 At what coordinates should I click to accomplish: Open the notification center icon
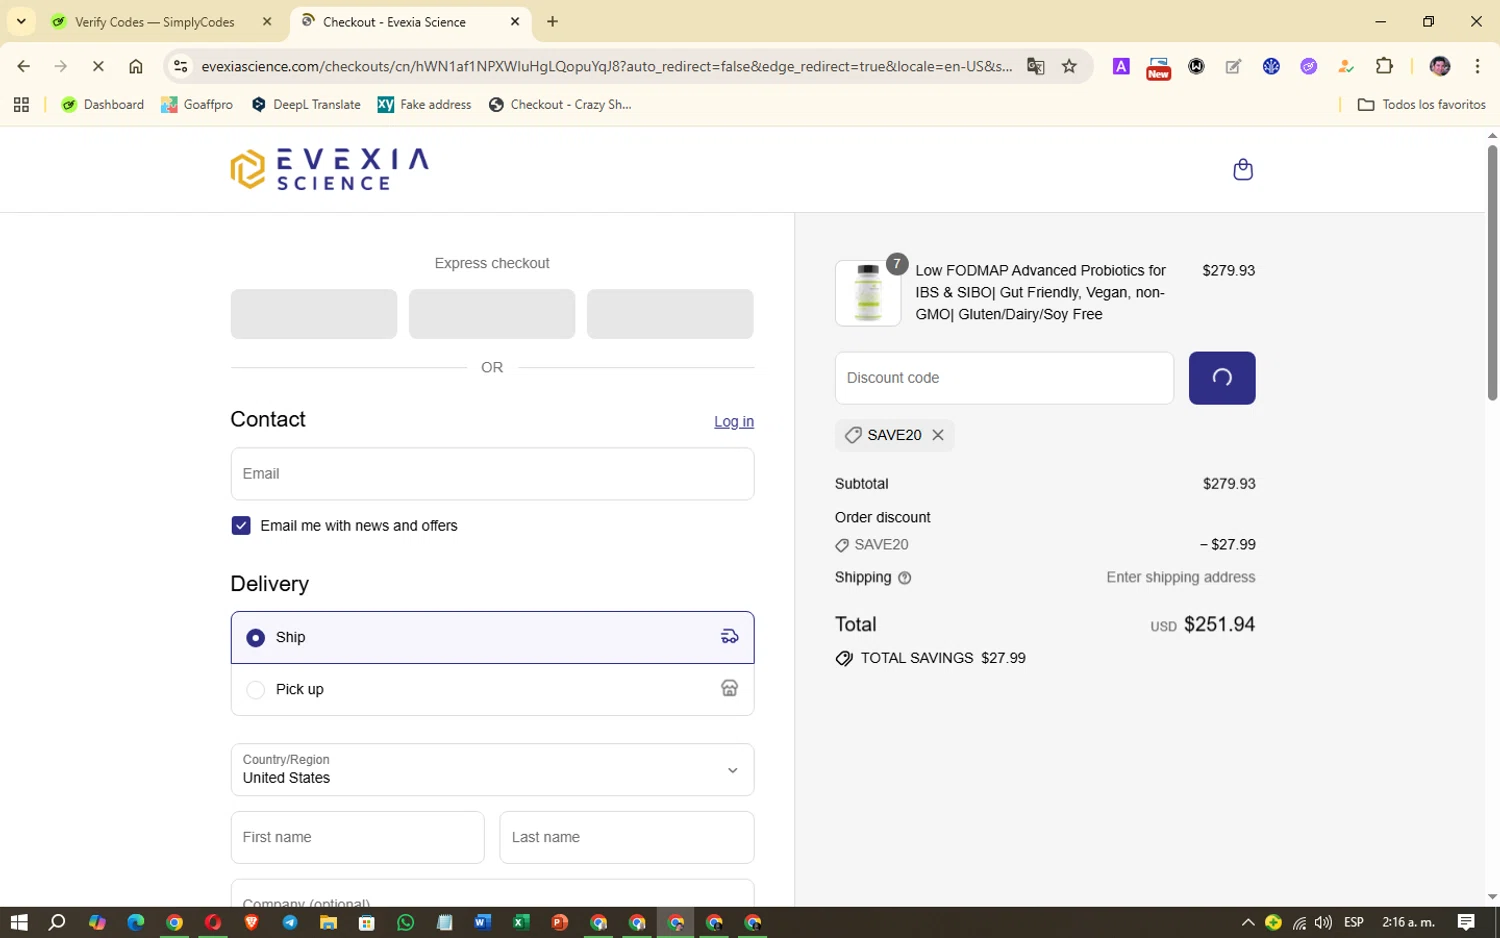[1466, 922]
